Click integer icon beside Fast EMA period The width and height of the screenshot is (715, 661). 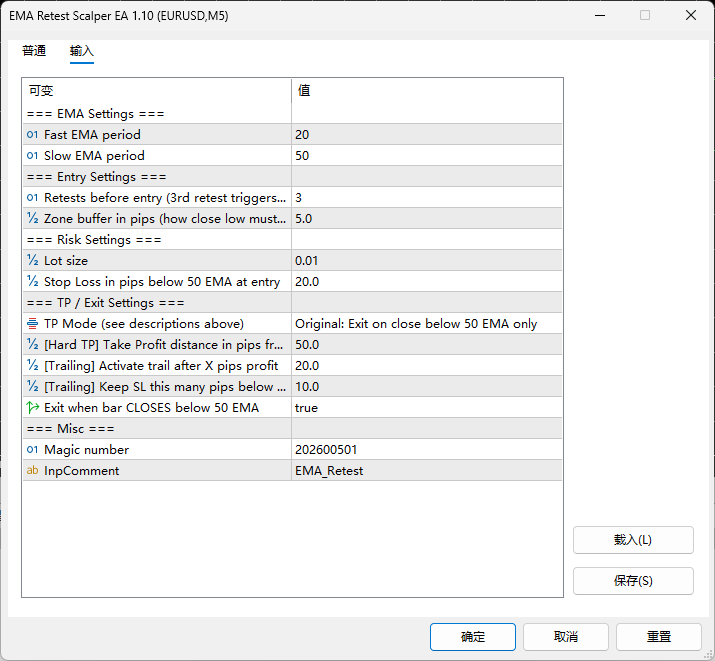pos(32,134)
